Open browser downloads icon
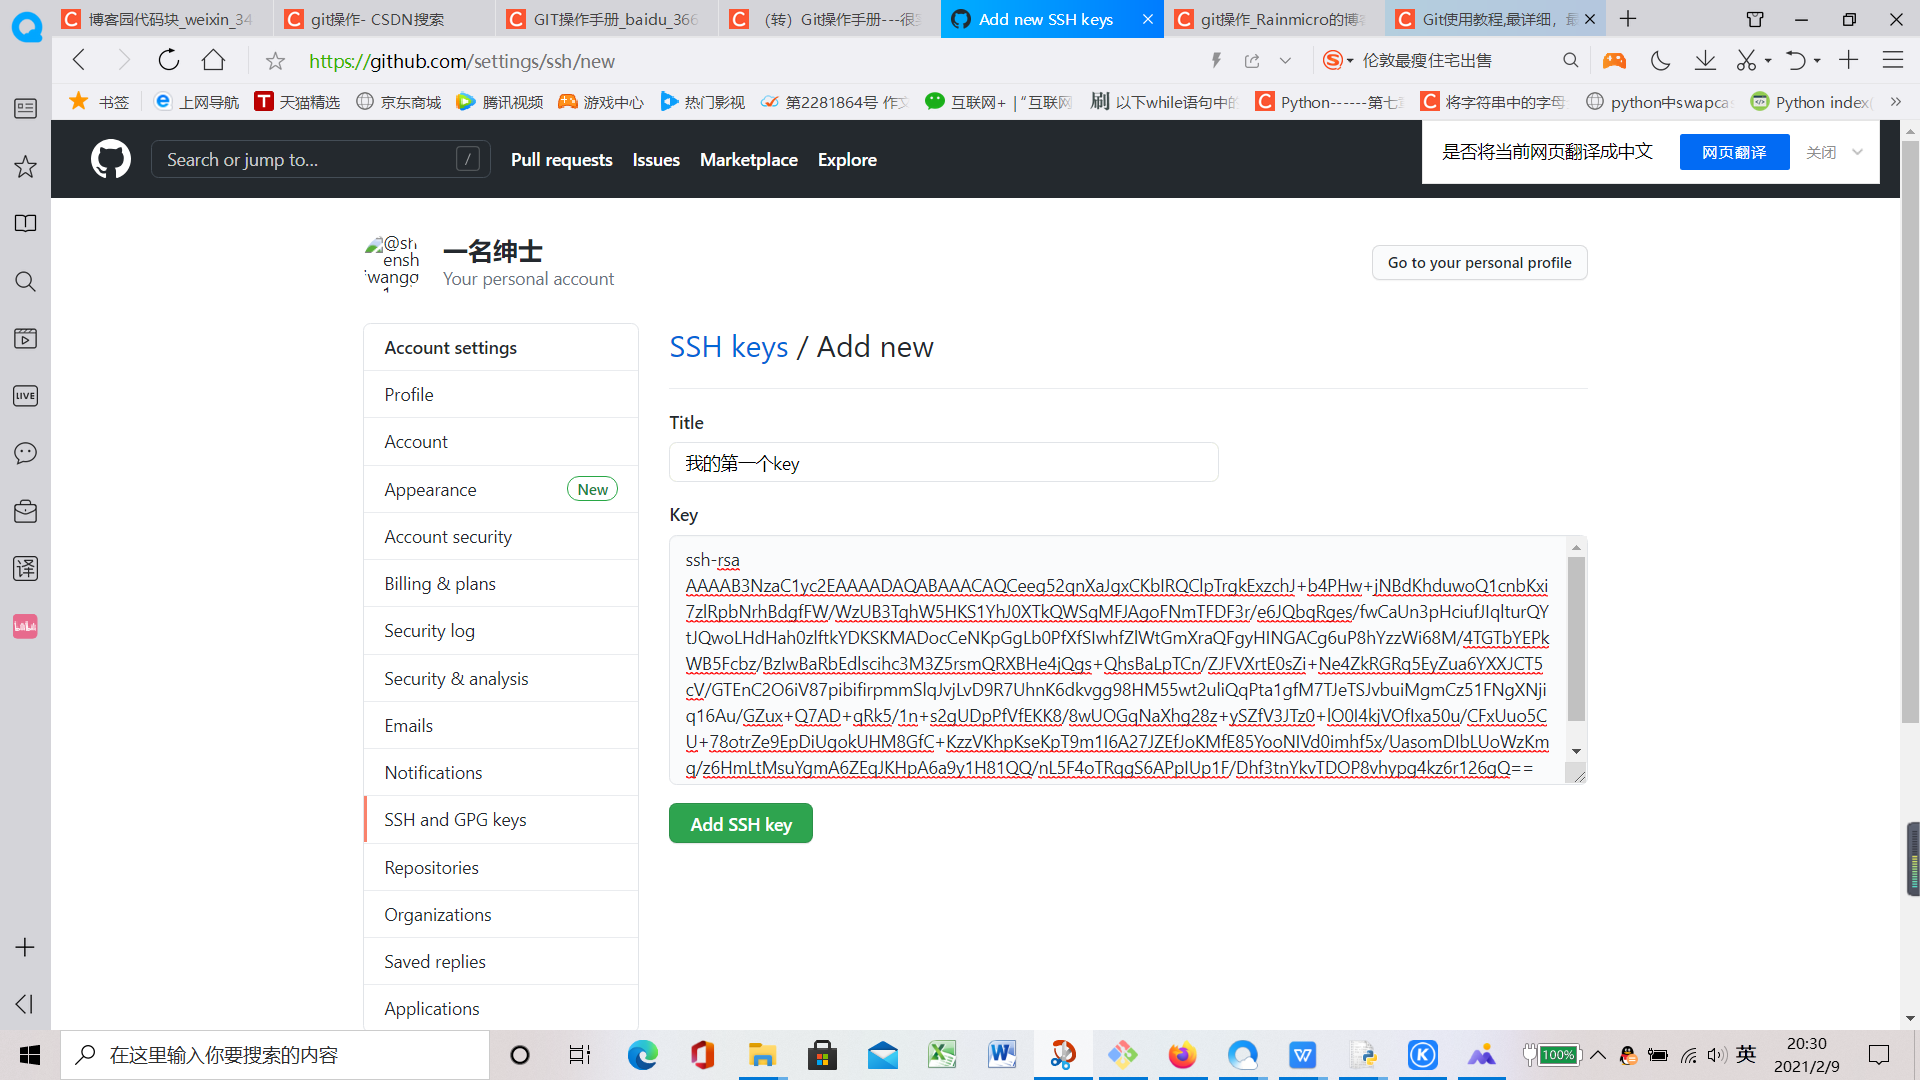1920x1080 pixels. click(1705, 61)
